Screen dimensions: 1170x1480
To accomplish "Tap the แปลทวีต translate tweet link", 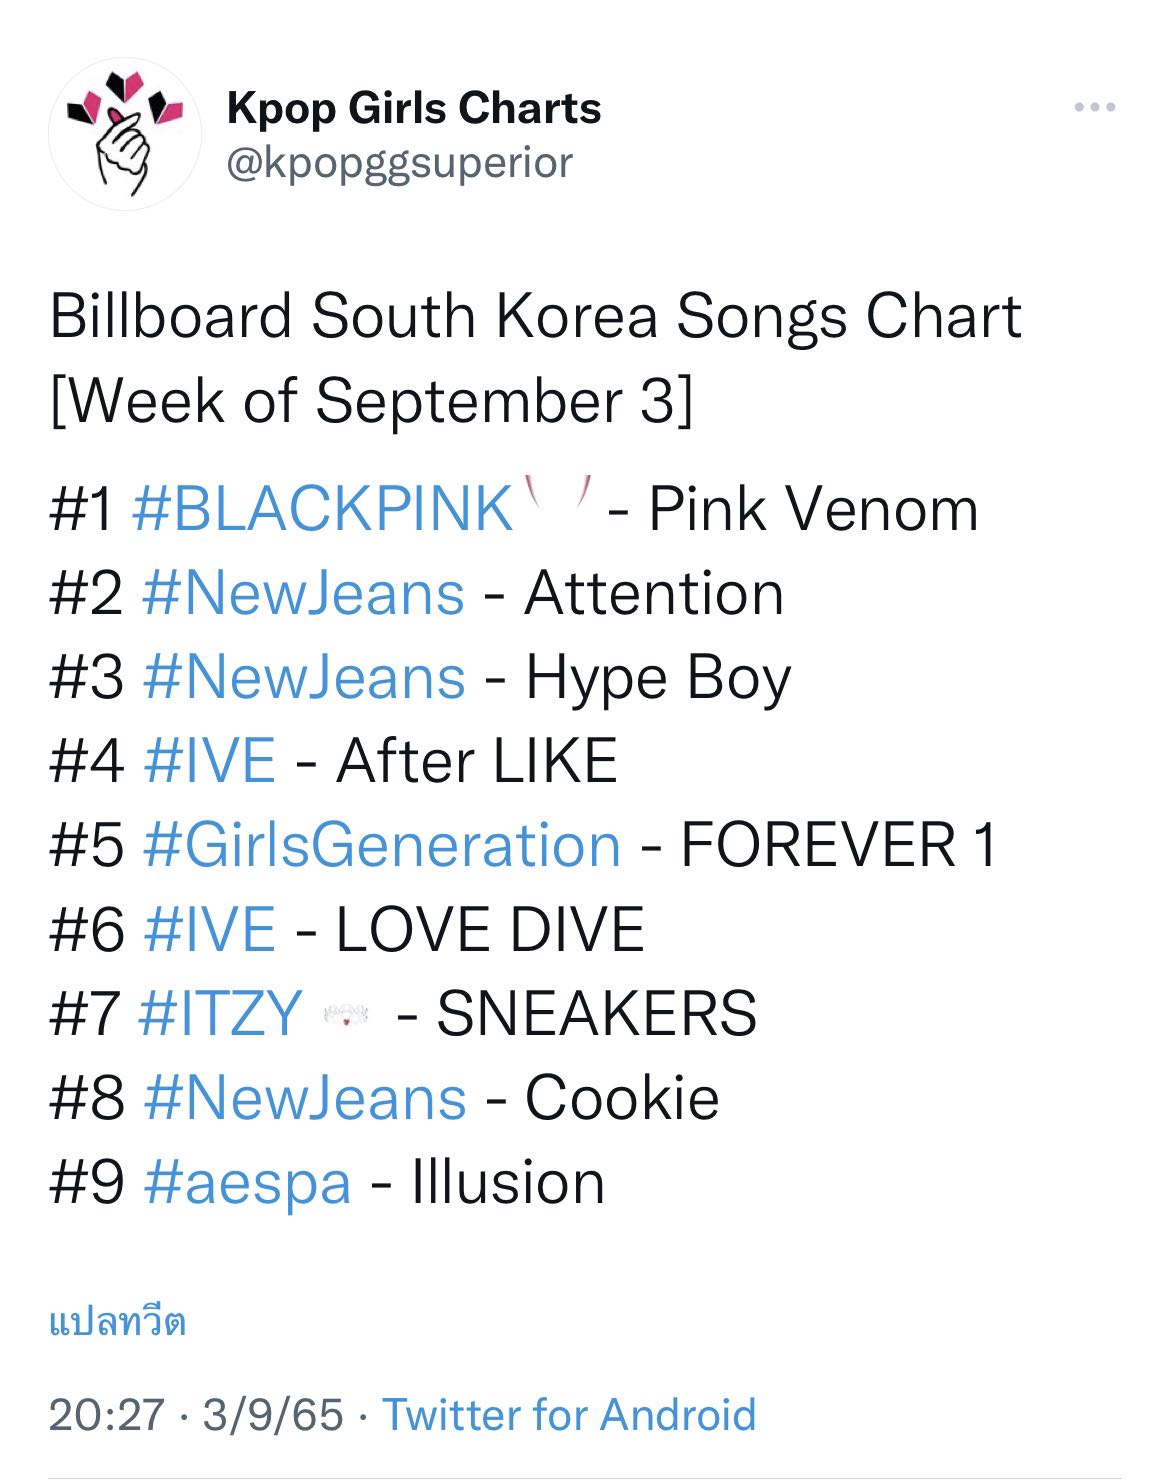I will click(118, 1322).
